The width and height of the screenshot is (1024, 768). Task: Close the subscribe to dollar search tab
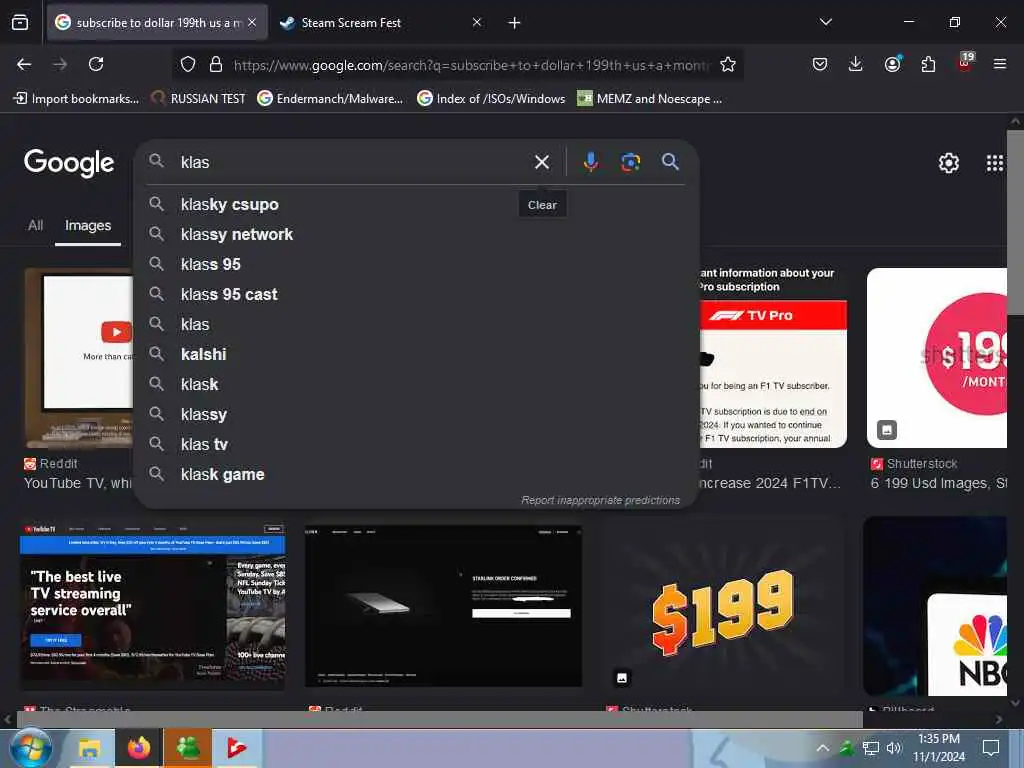(x=252, y=22)
